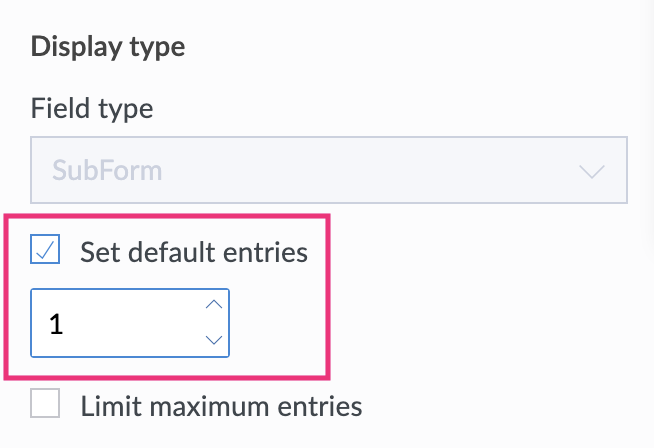
Task: Open the Field type dropdown
Action: (329, 170)
